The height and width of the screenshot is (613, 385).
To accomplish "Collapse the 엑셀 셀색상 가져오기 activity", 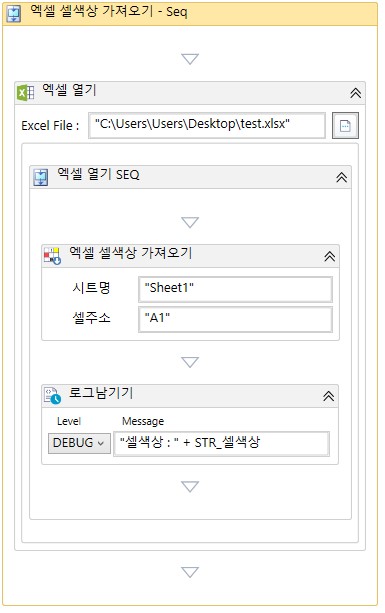I will (329, 256).
